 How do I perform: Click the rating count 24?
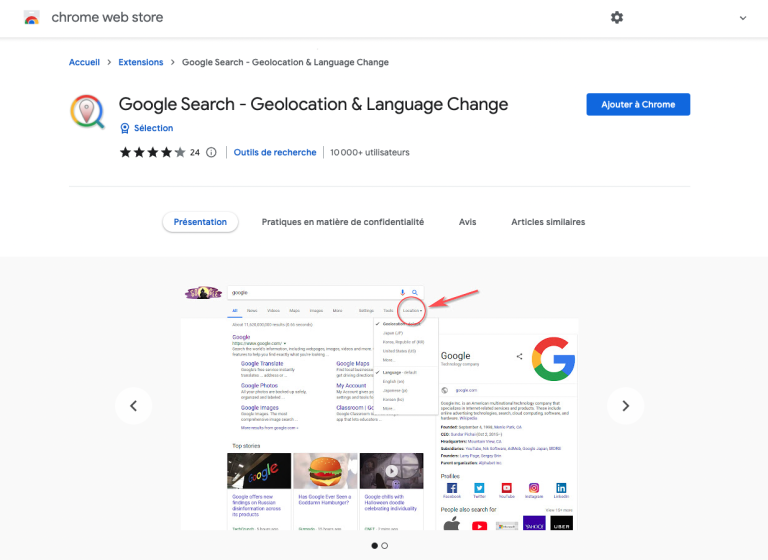click(195, 152)
